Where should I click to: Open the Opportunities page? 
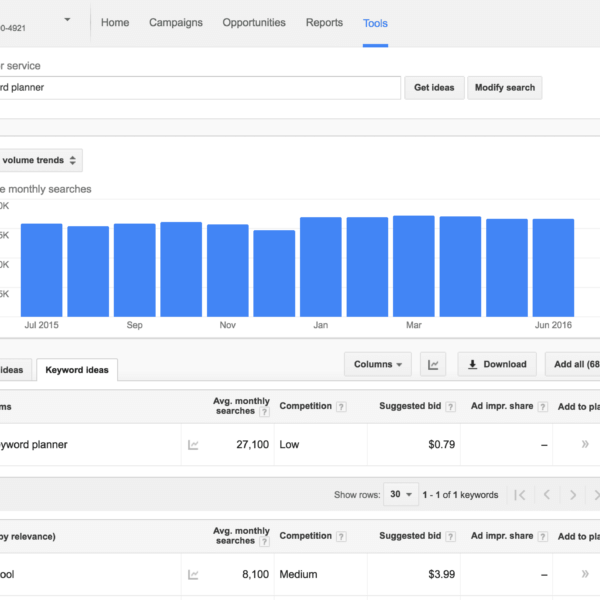coord(254,23)
